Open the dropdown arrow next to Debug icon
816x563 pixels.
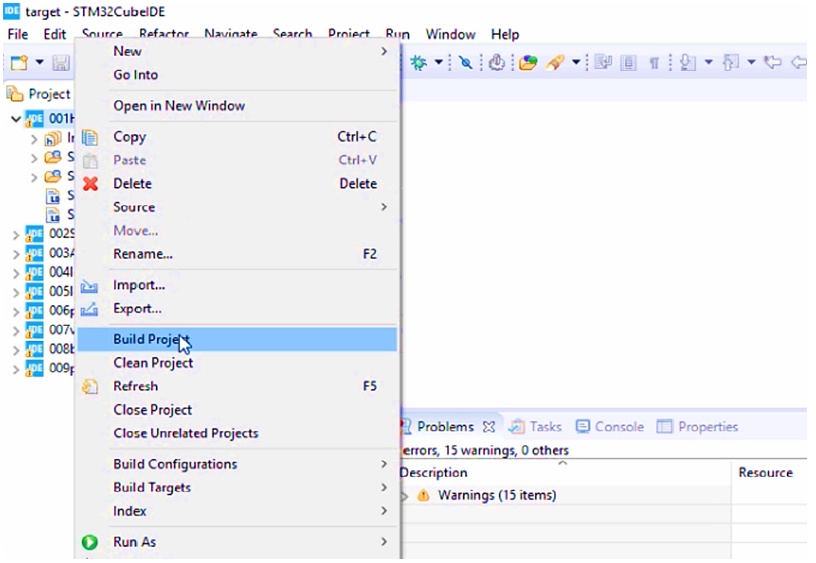[x=439, y=62]
